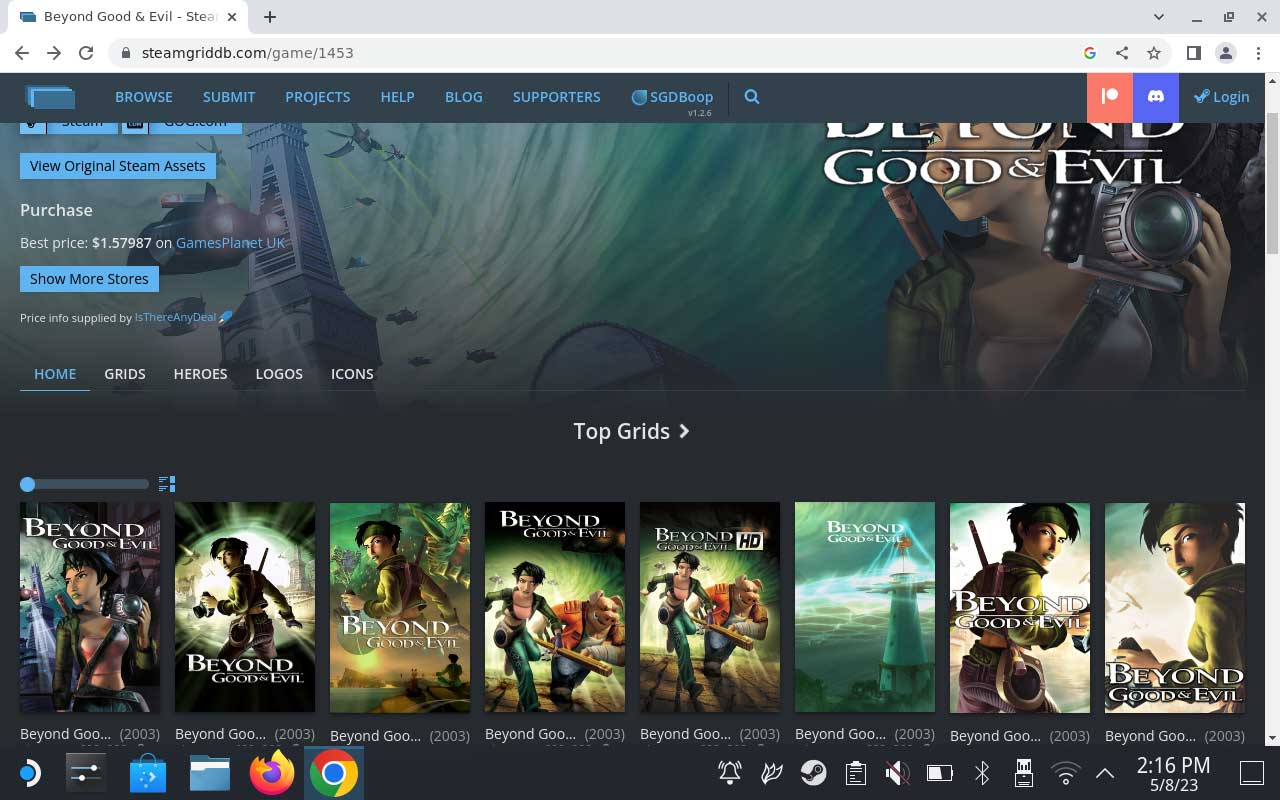Image resolution: width=1280 pixels, height=800 pixels.
Task: Open the file manager taskbar icon
Action: [x=210, y=773]
